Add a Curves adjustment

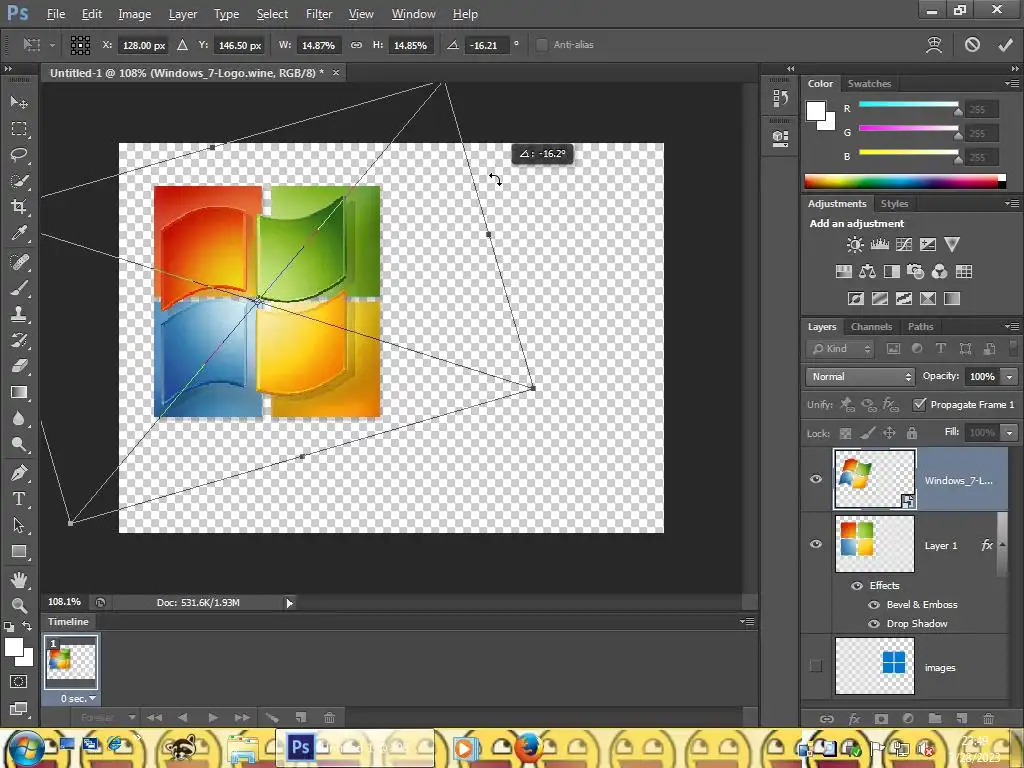[904, 244]
